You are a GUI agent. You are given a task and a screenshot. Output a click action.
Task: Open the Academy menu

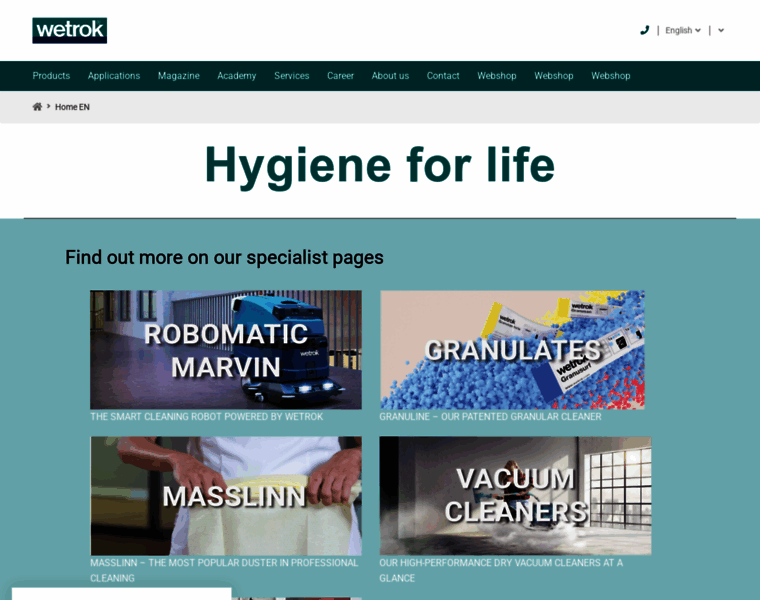click(x=237, y=76)
